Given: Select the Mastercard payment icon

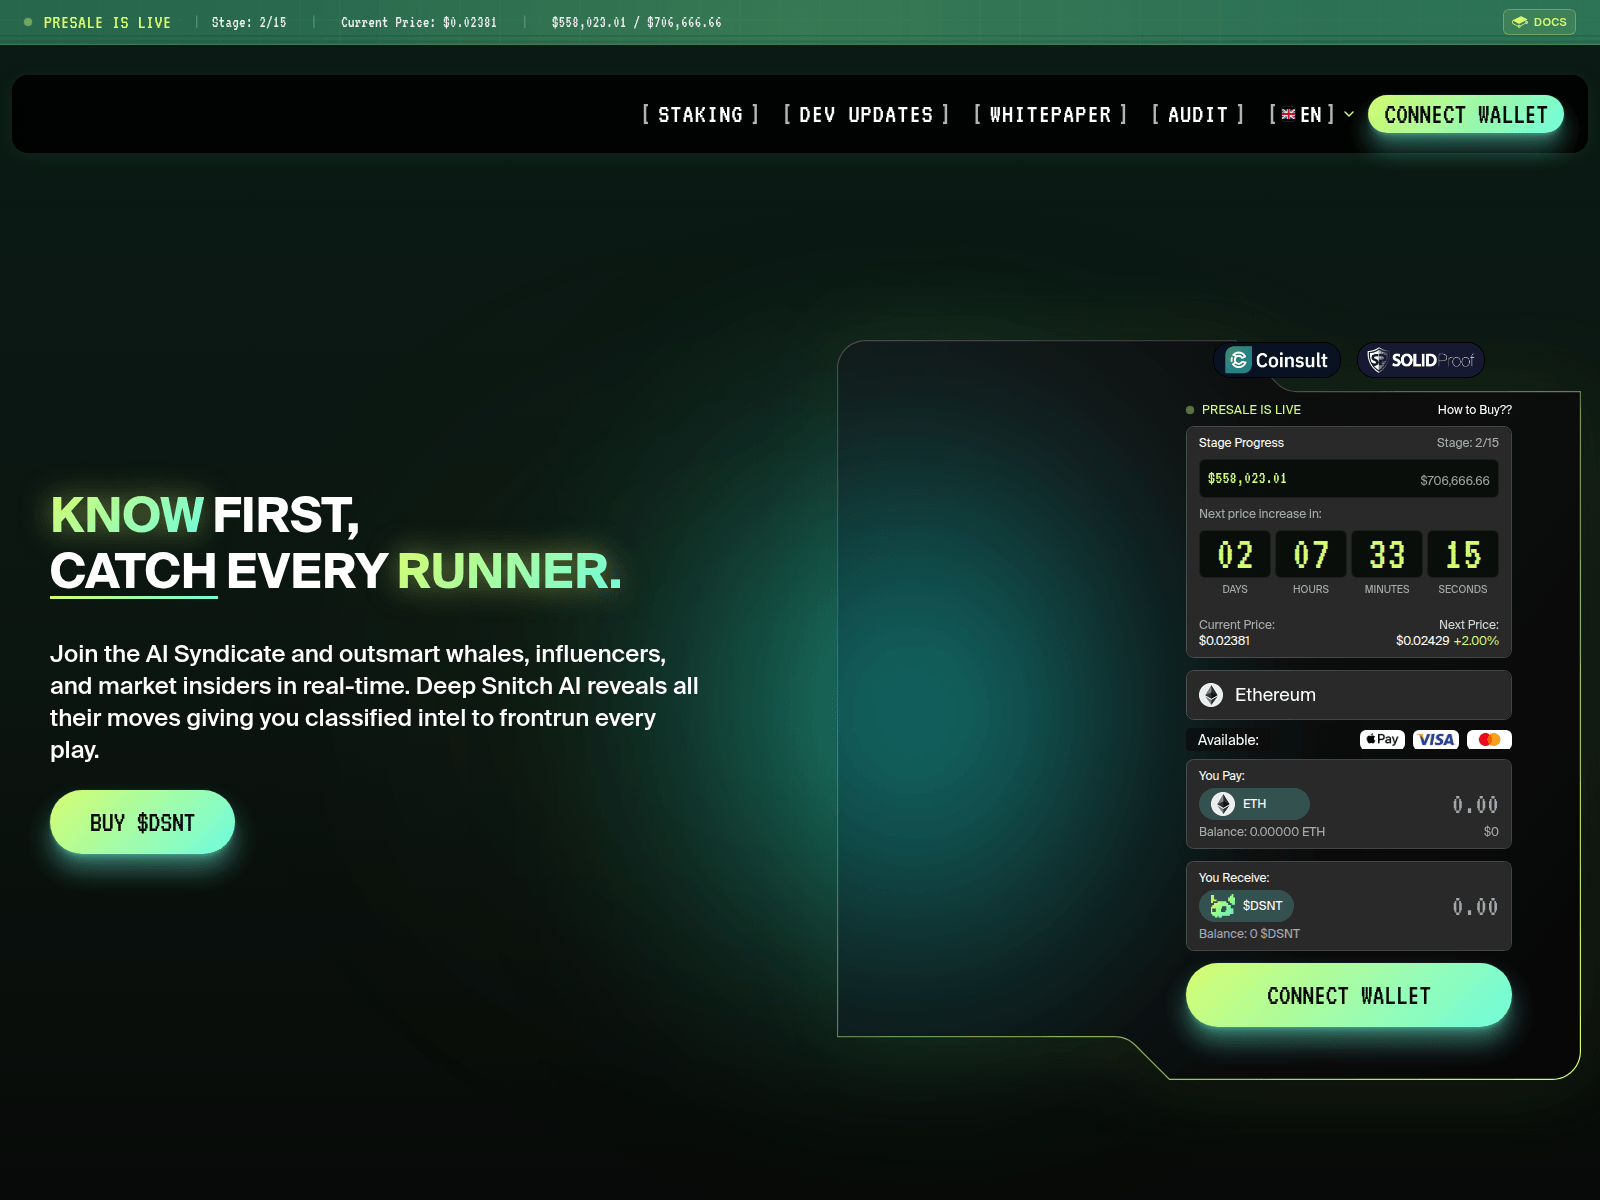Looking at the screenshot, I should point(1489,740).
